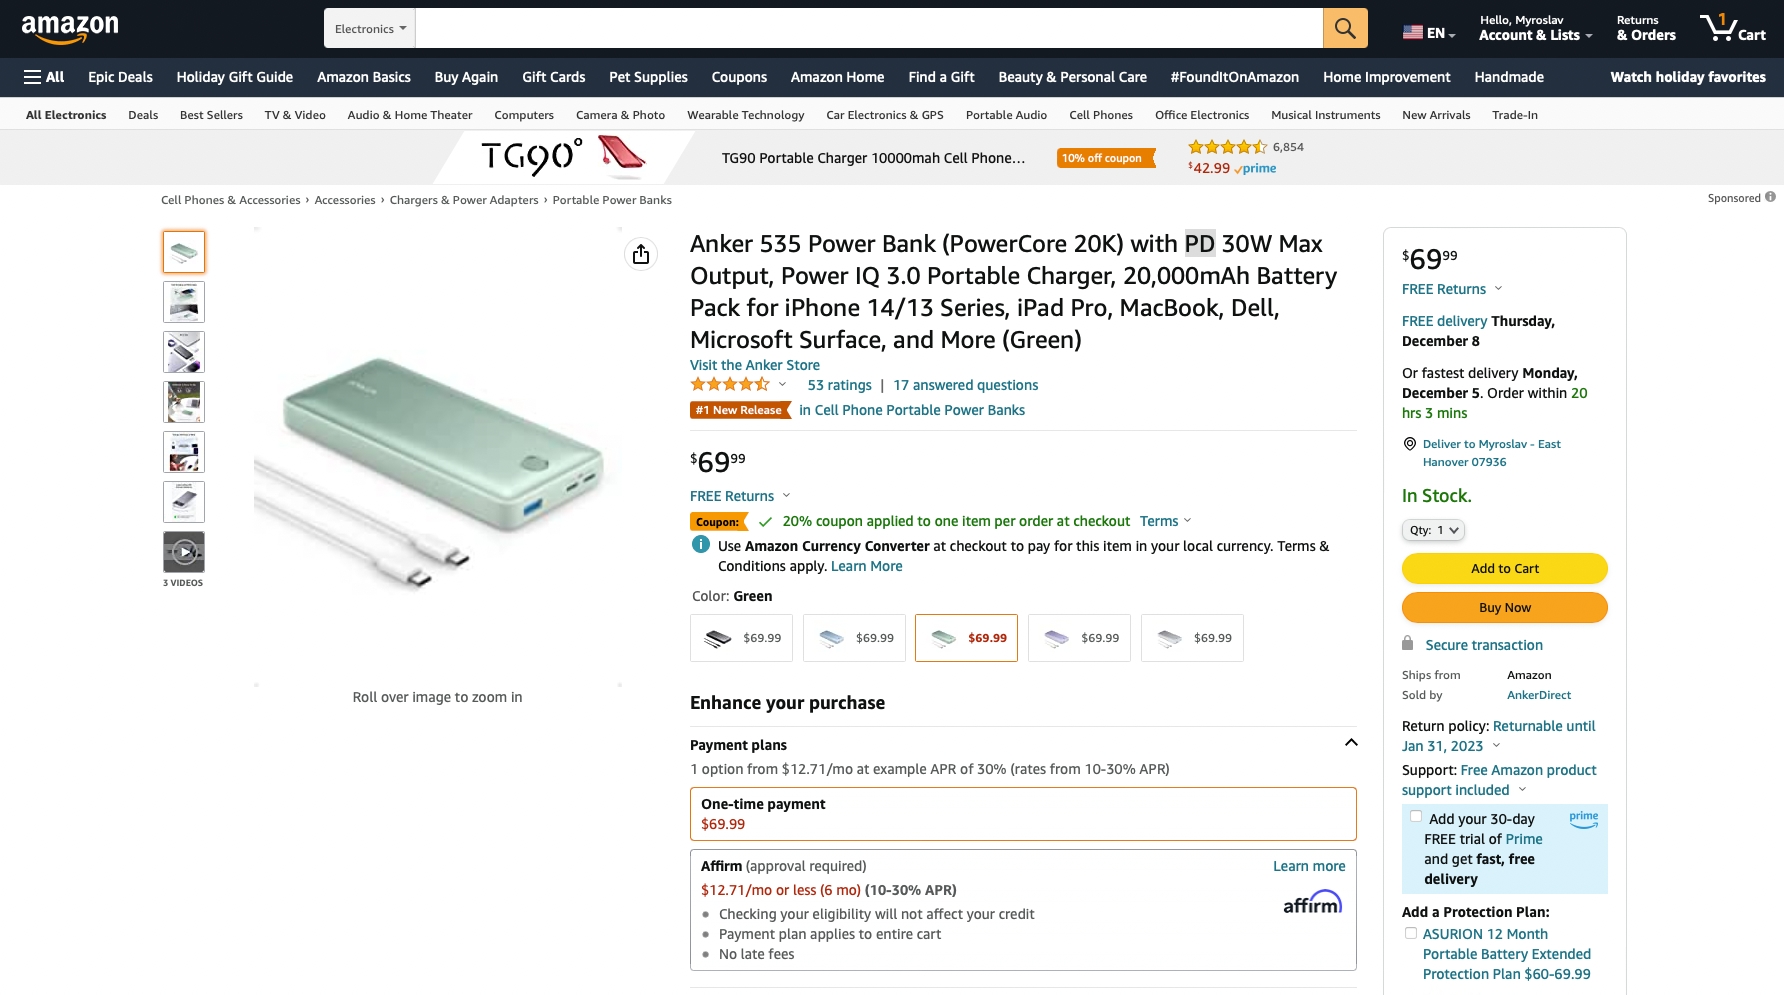This screenshot has width=1784, height=995.
Task: Go to Amazon home via logo
Action: [x=70, y=28]
